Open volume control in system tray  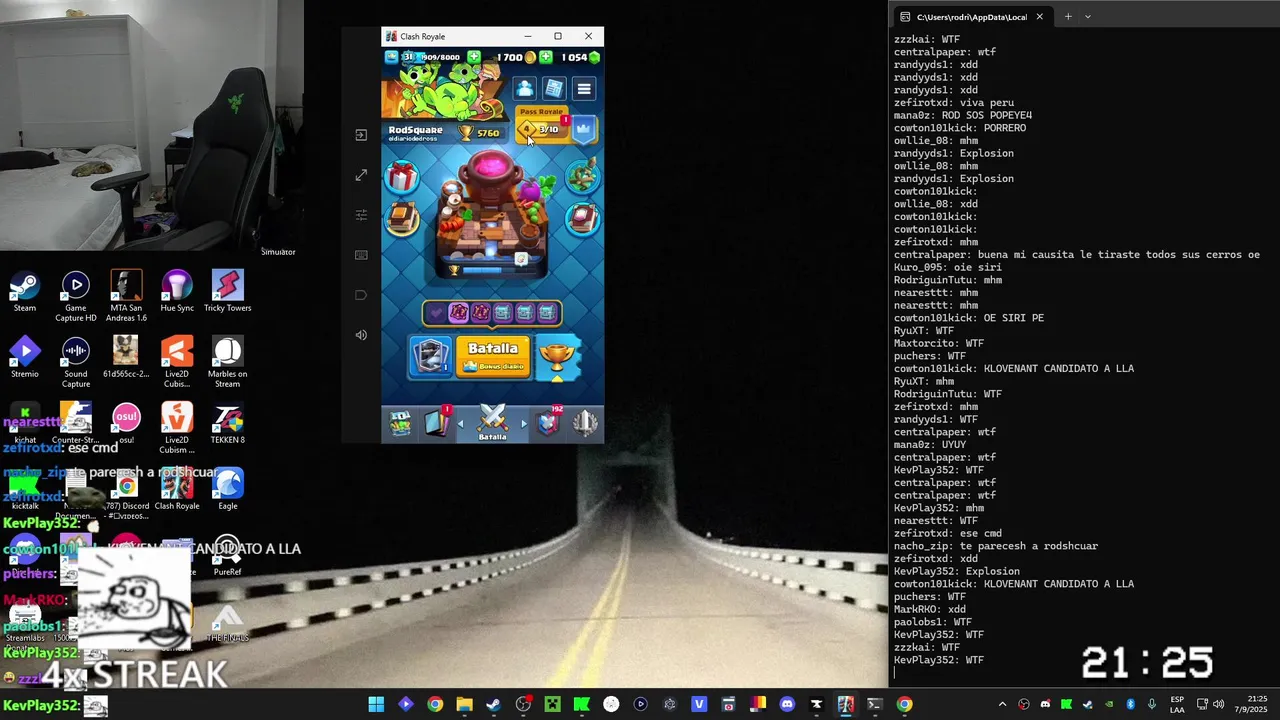tap(1218, 704)
